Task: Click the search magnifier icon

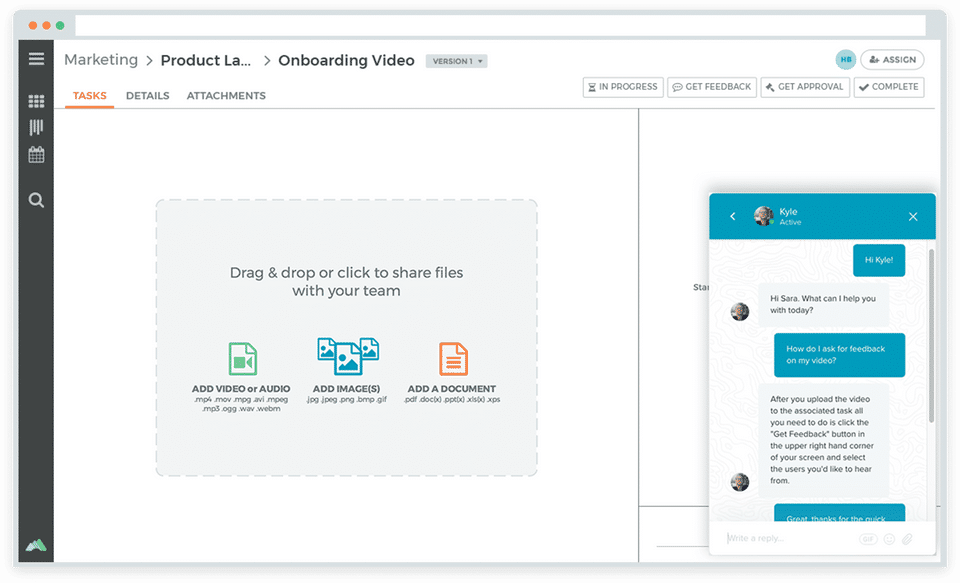Action: coord(36,200)
